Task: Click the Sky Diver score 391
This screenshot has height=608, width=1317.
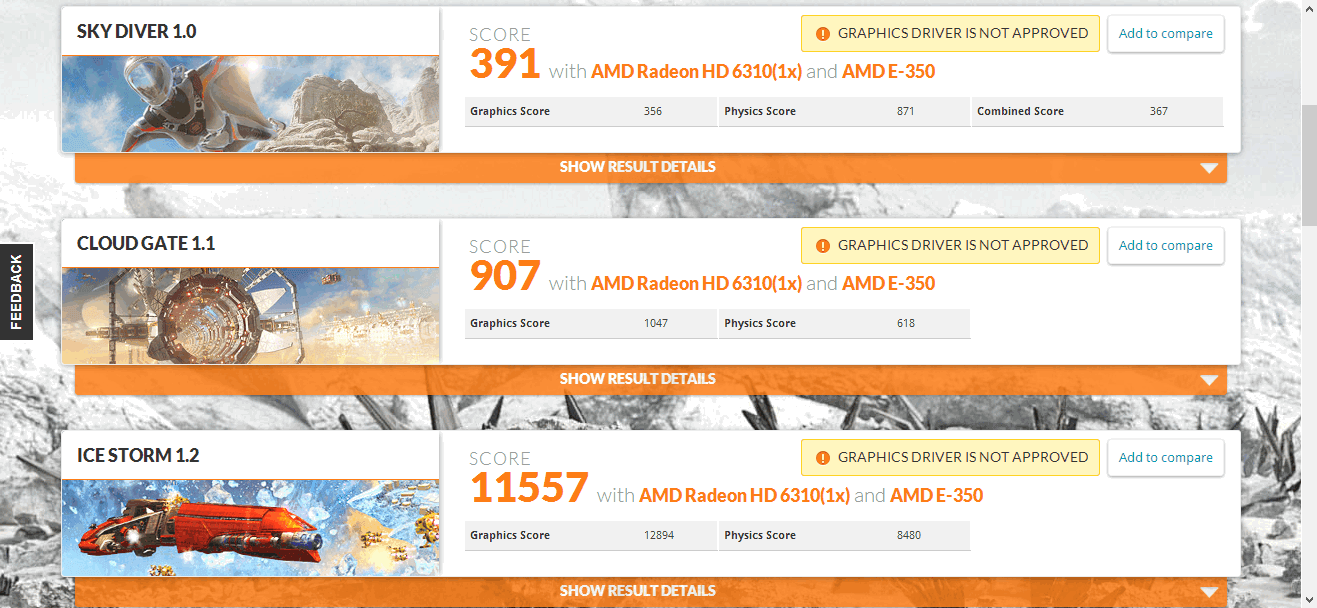Action: (505, 65)
